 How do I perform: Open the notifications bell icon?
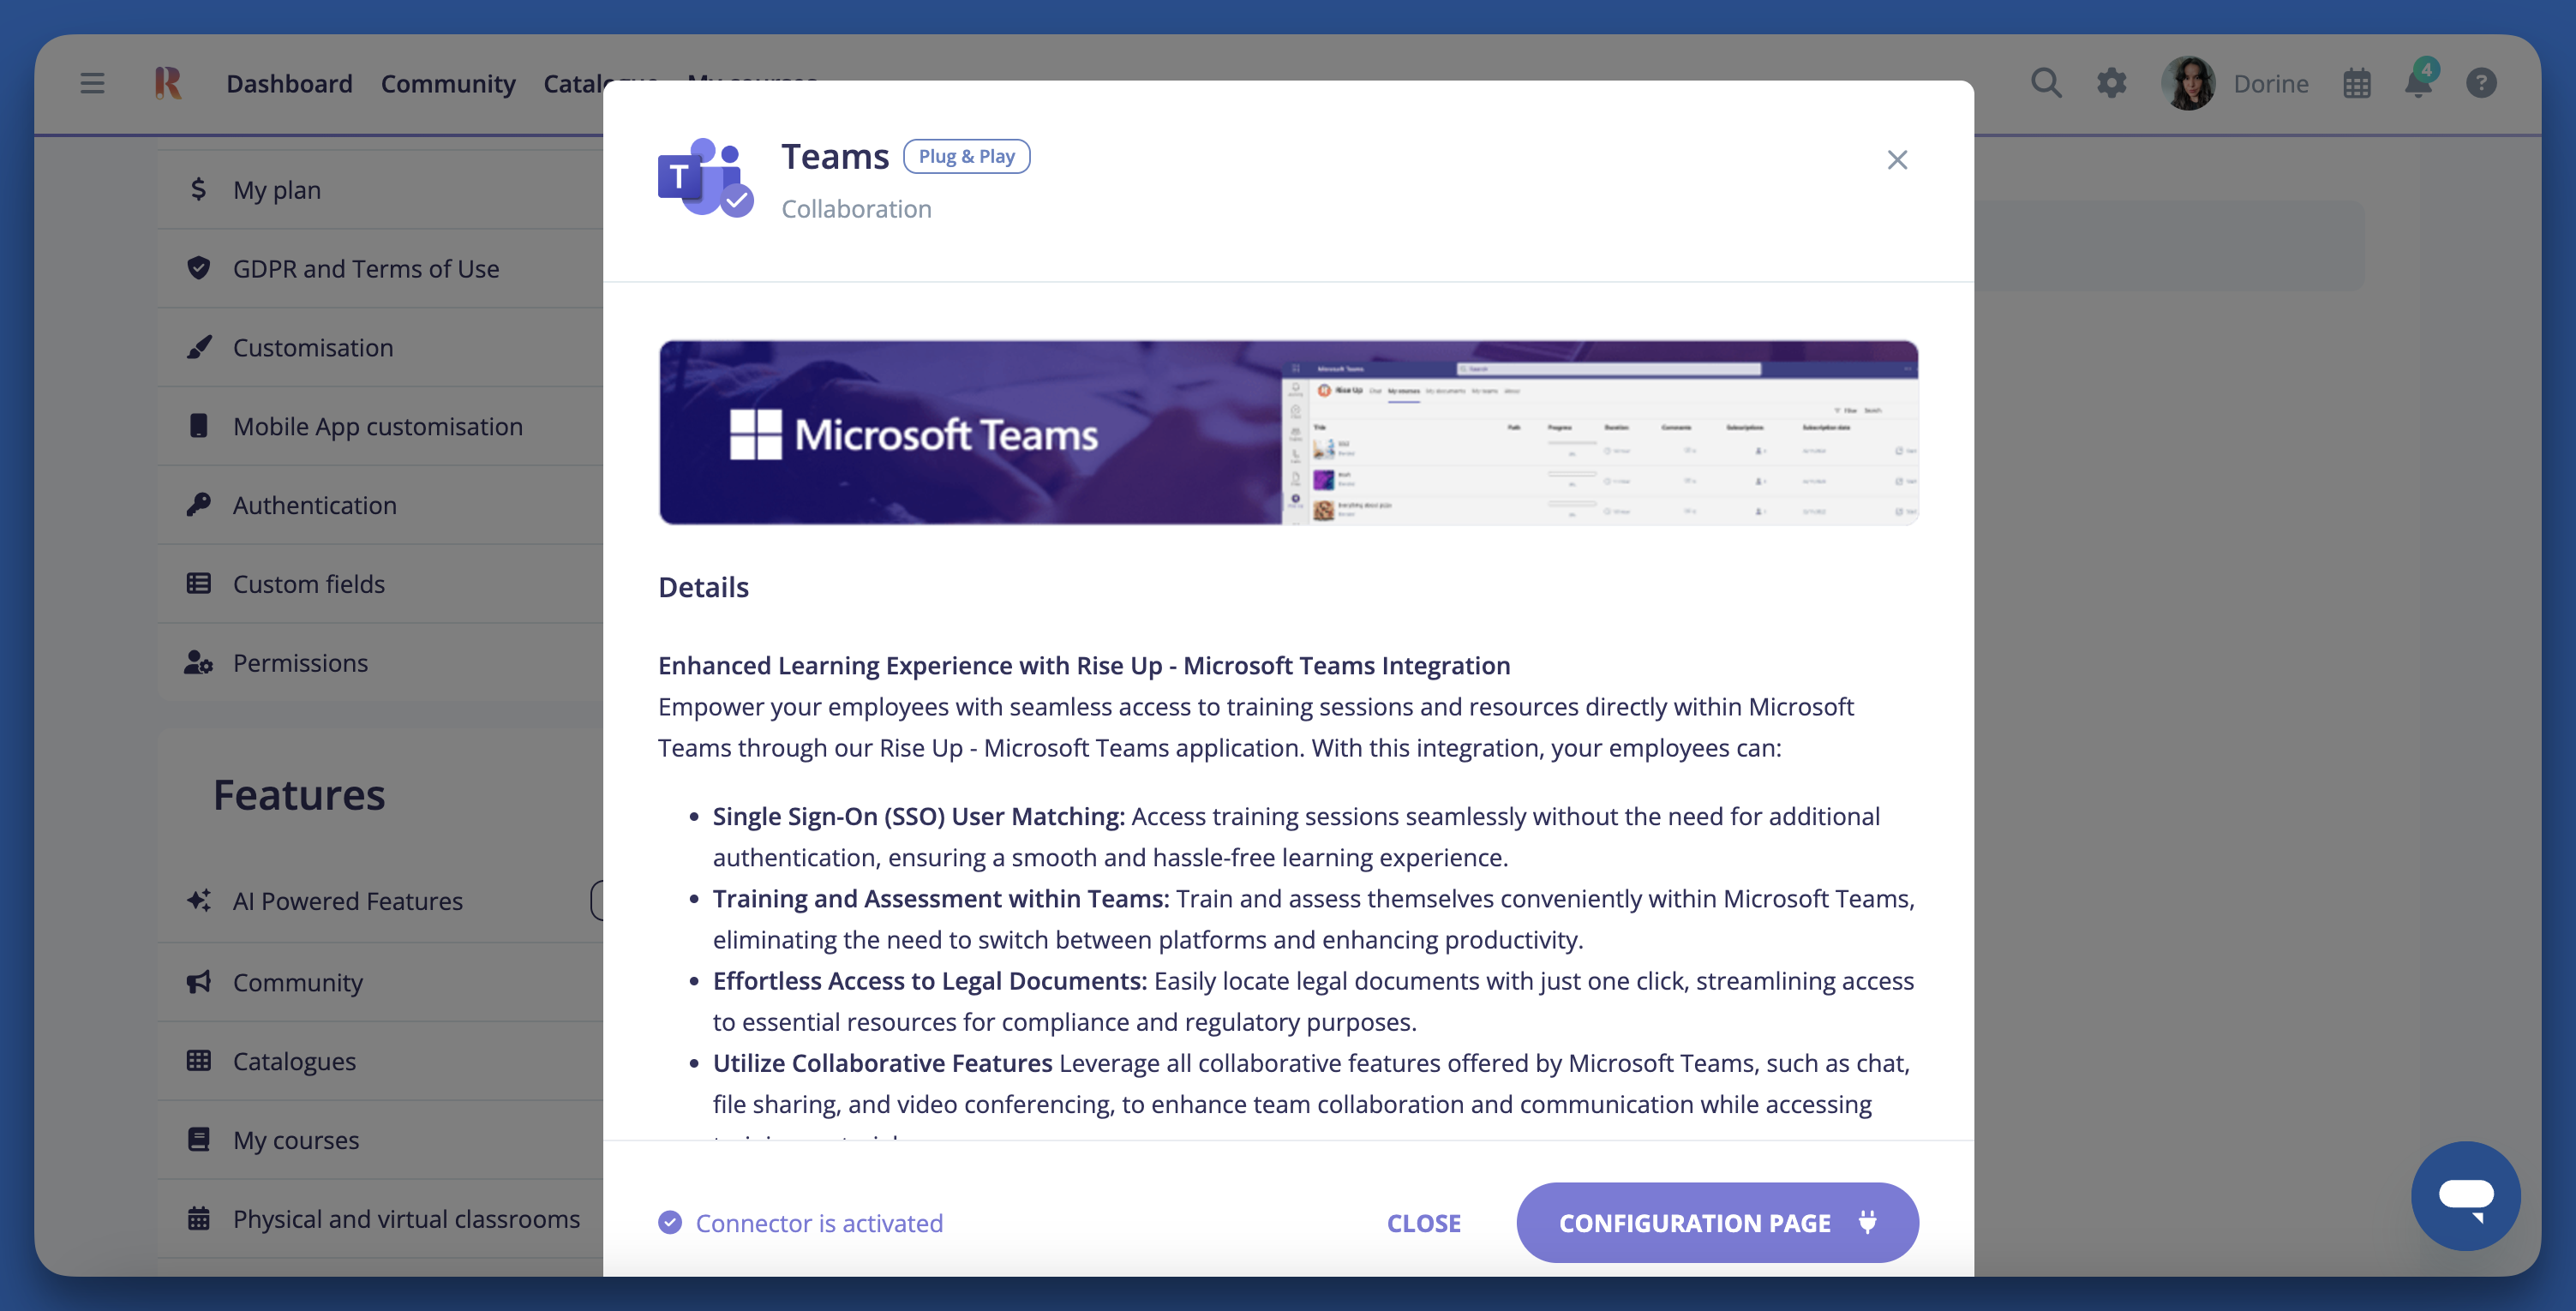pyautogui.click(x=2418, y=82)
